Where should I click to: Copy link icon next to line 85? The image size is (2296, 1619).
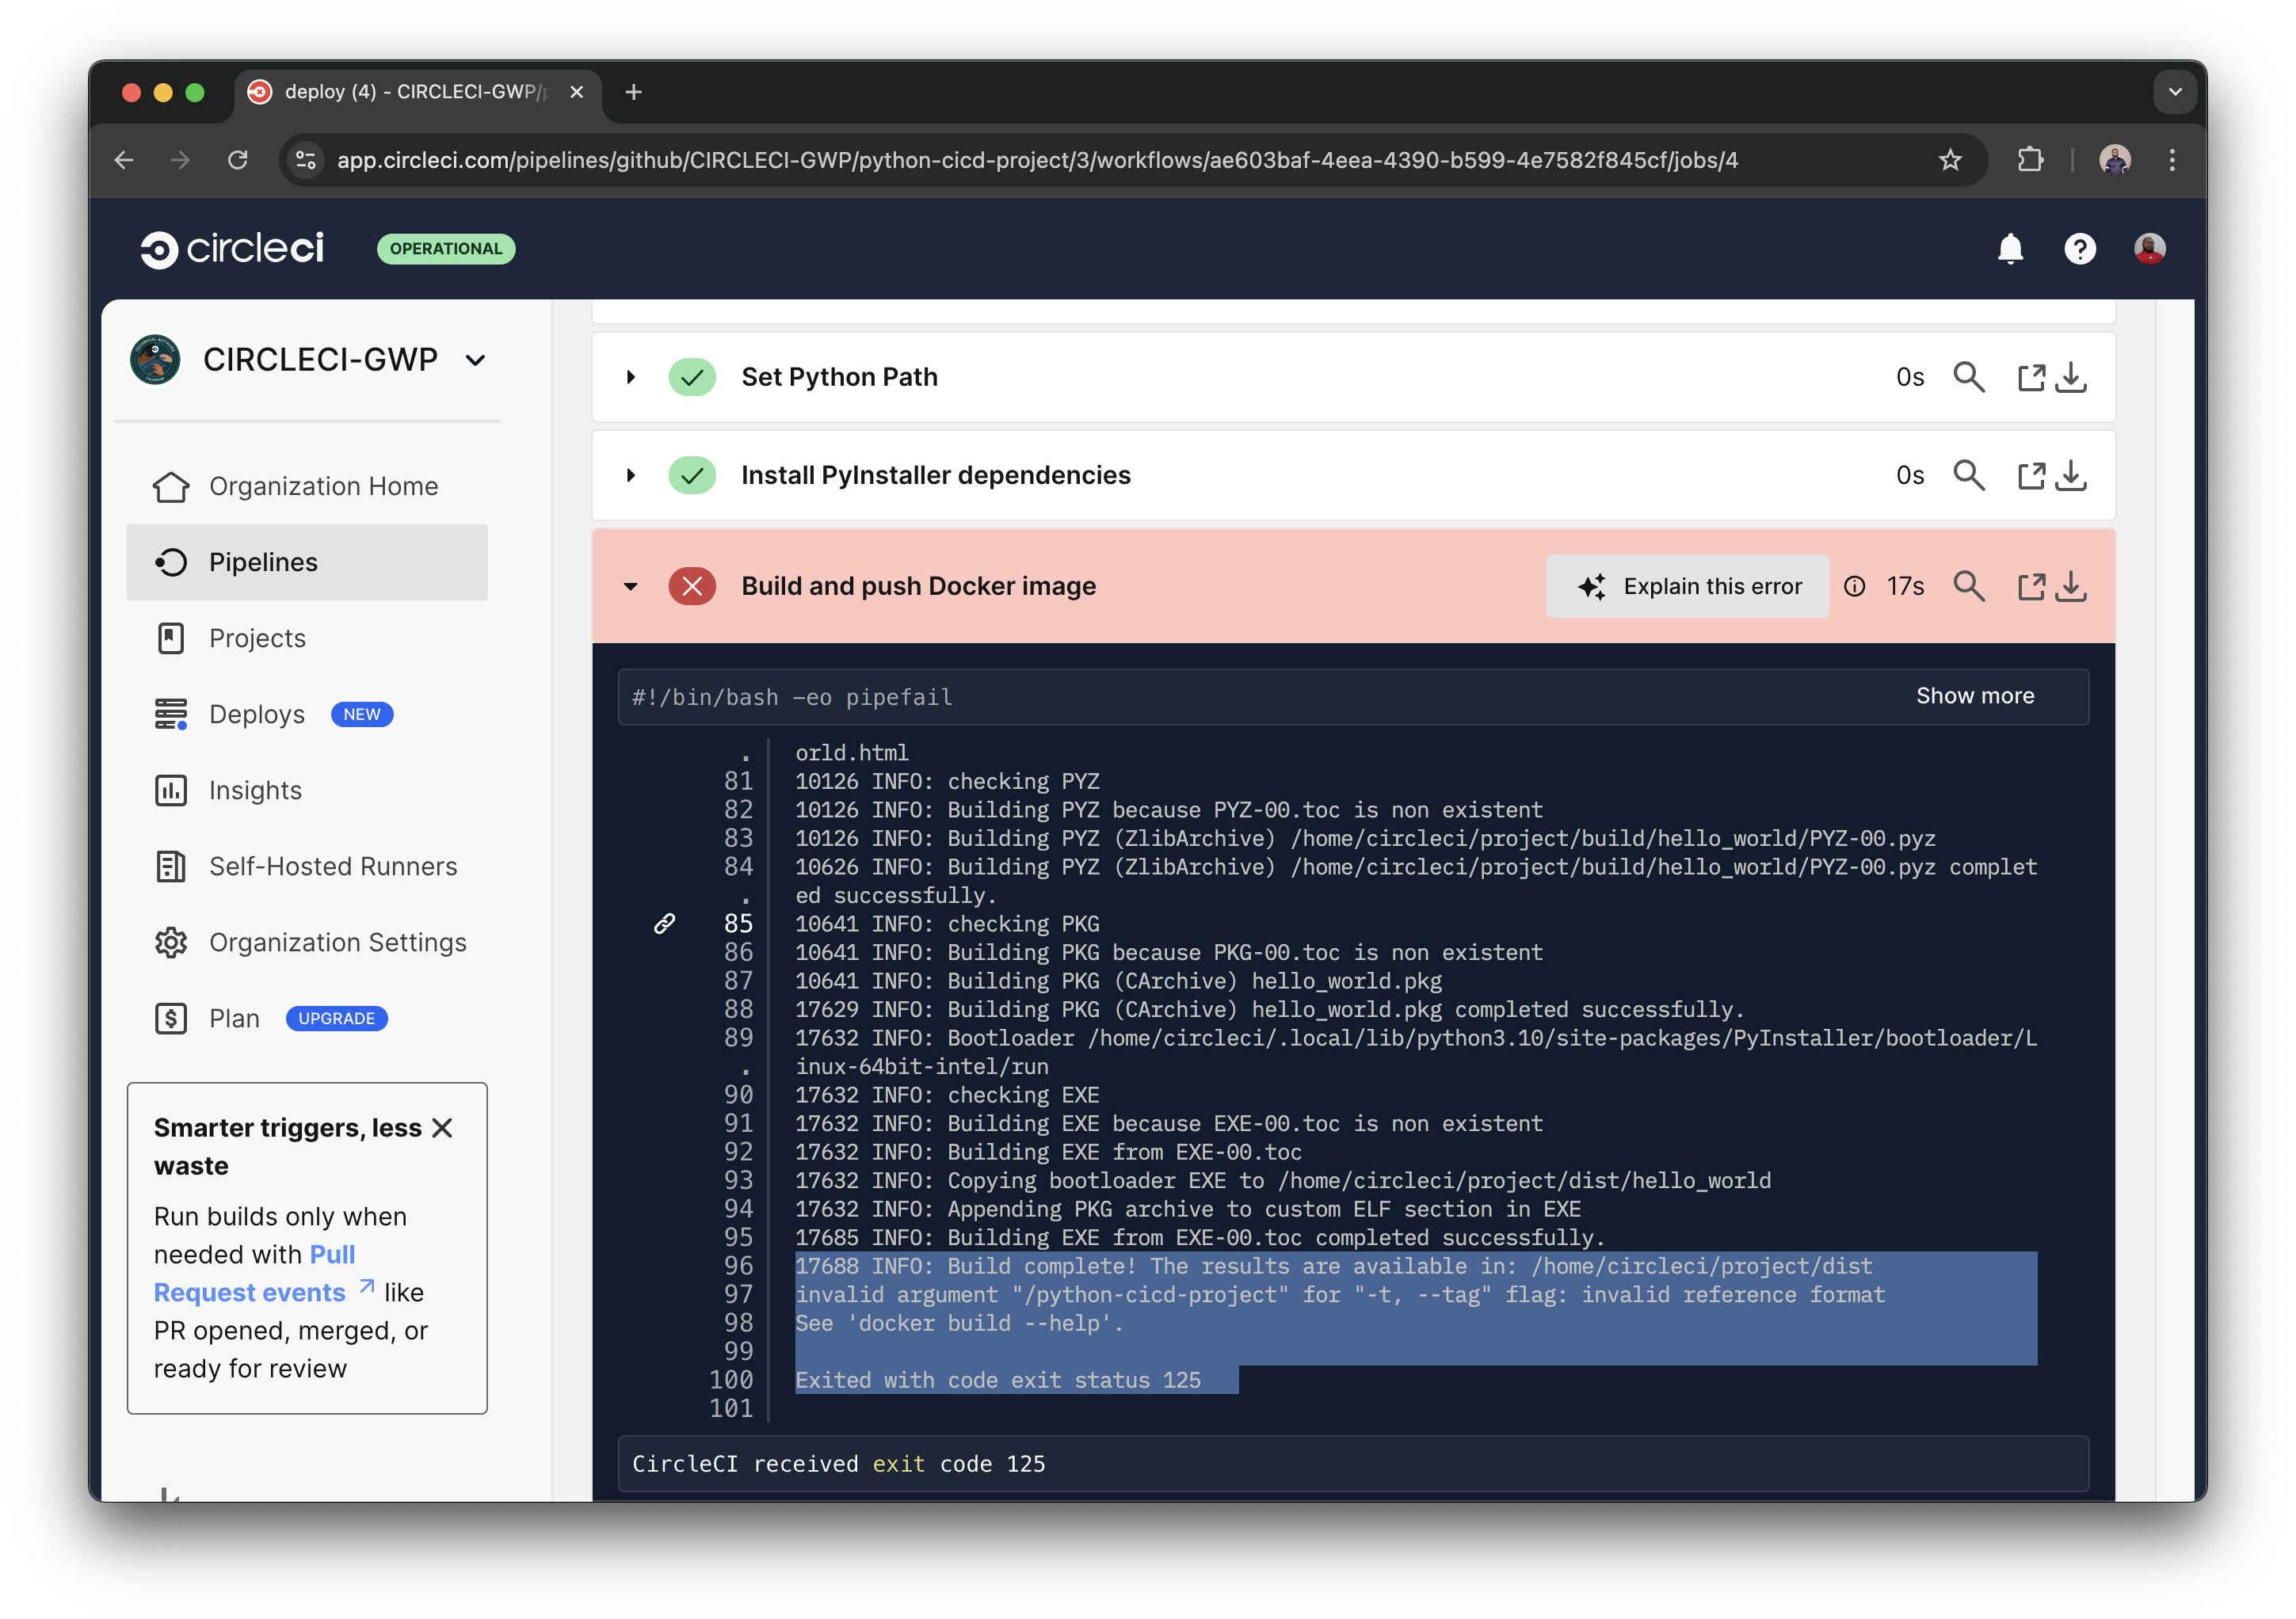point(664,923)
